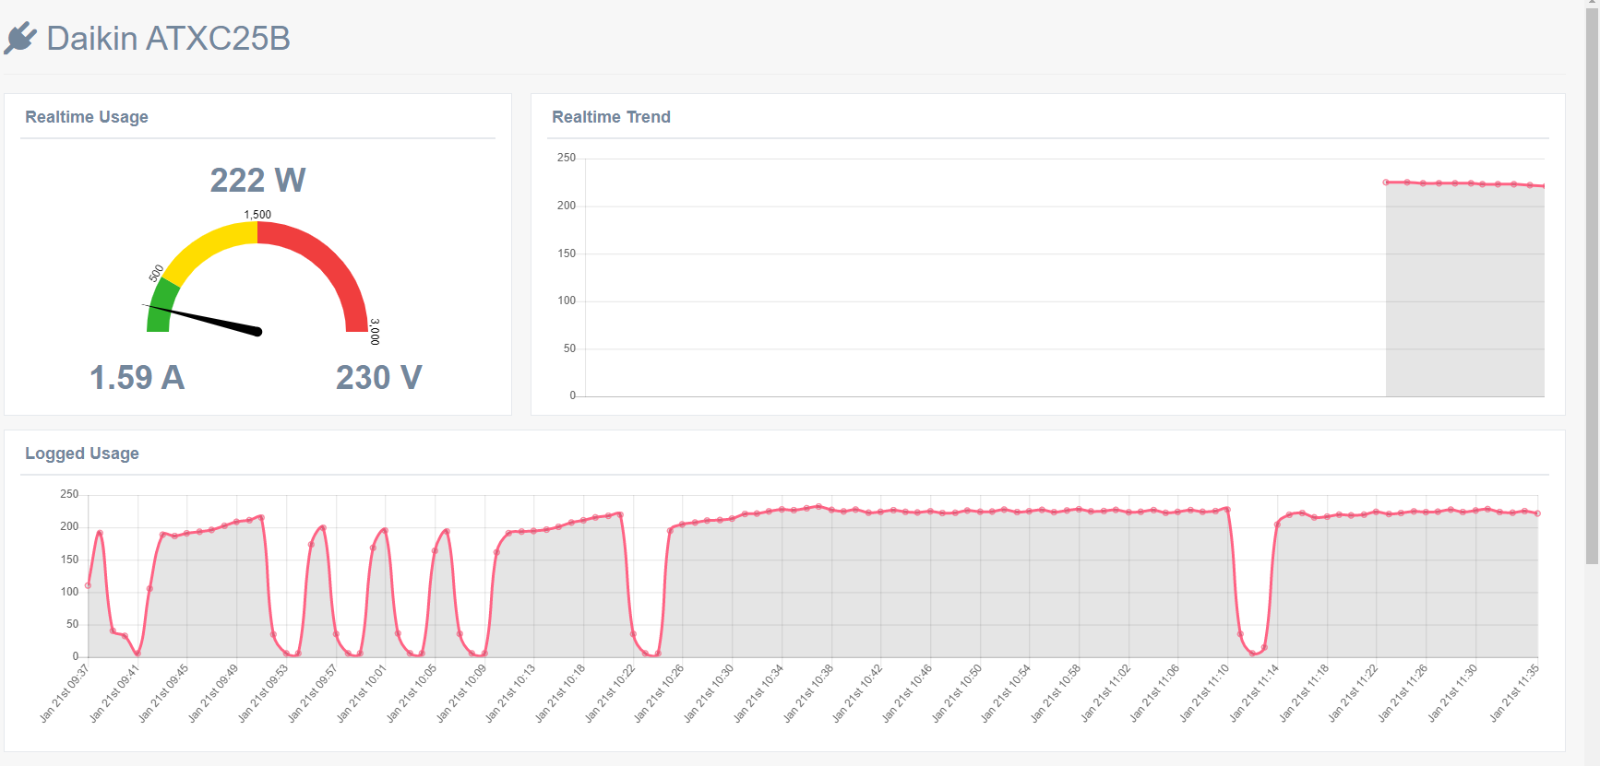The height and width of the screenshot is (766, 1600).
Task: Click the 250 axis label in Logged Usage
Action: click(x=69, y=494)
